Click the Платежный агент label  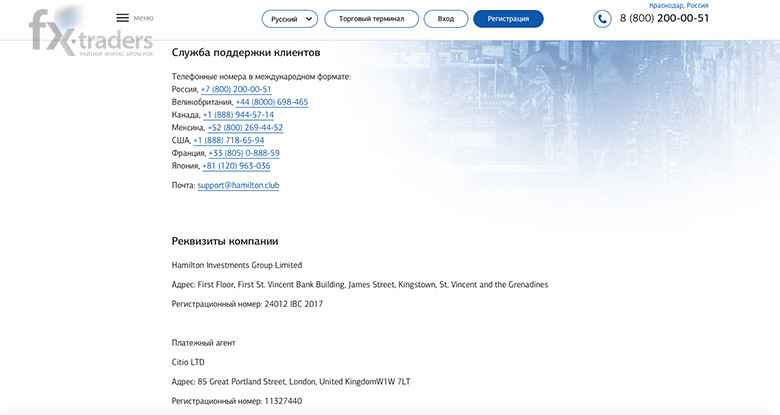(x=203, y=343)
